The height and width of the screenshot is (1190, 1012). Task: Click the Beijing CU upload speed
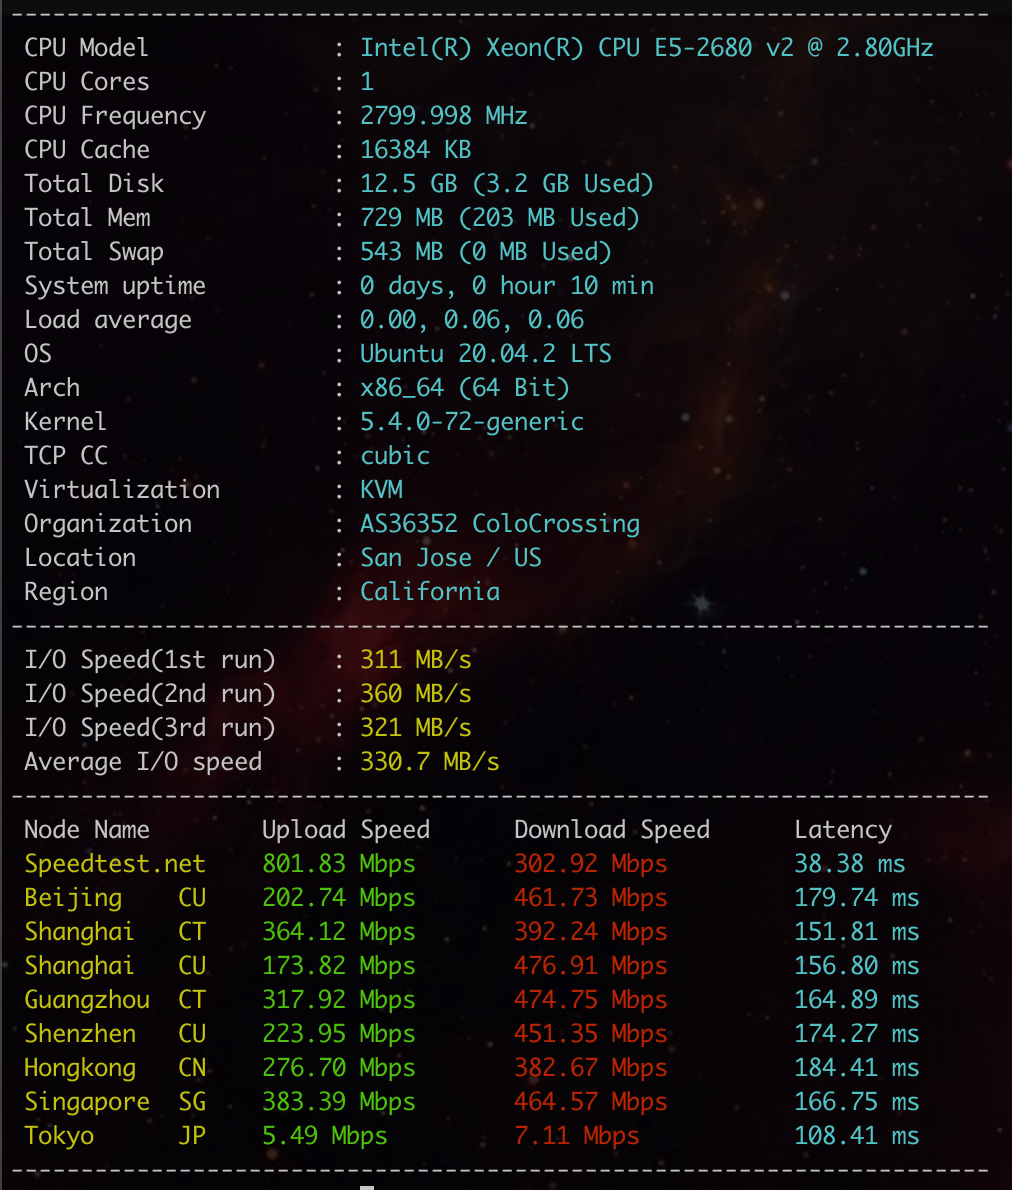338,898
